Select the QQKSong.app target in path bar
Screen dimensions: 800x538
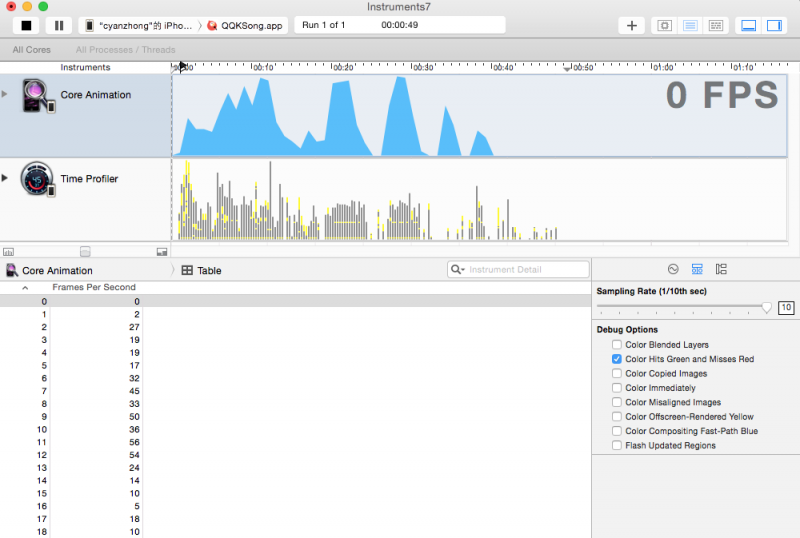tap(247, 25)
